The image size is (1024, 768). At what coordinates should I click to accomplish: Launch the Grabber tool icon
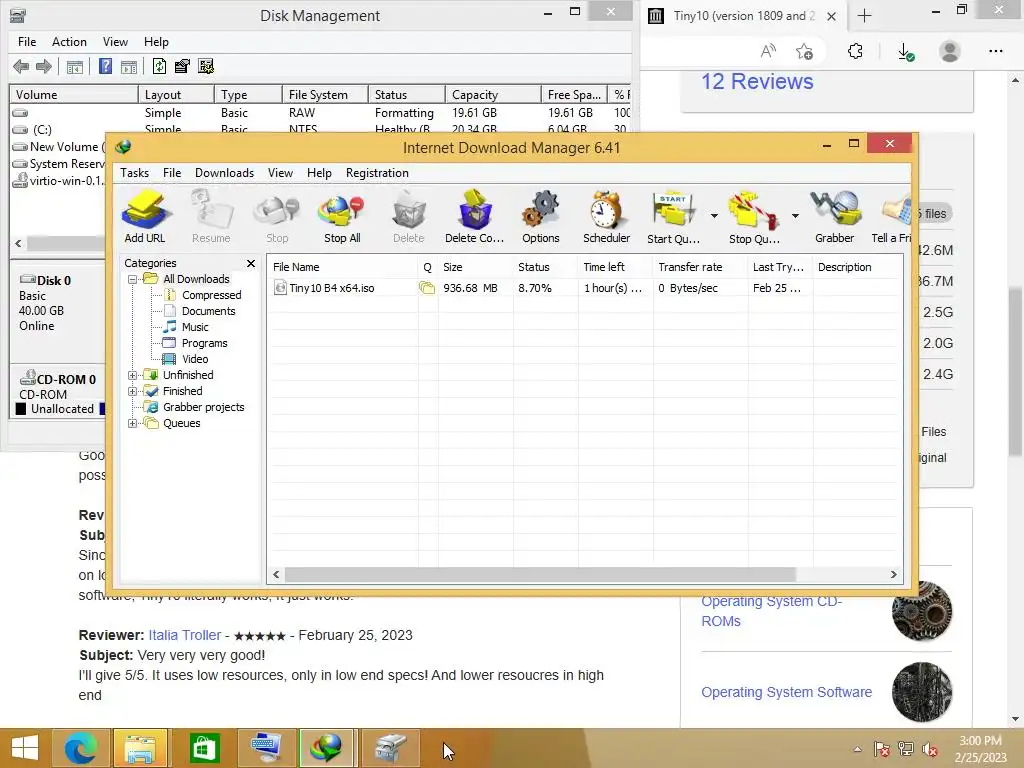(x=835, y=217)
